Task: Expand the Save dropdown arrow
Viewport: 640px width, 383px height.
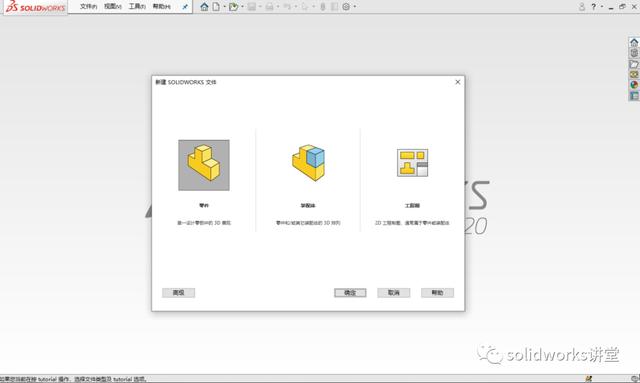Action: click(x=260, y=7)
